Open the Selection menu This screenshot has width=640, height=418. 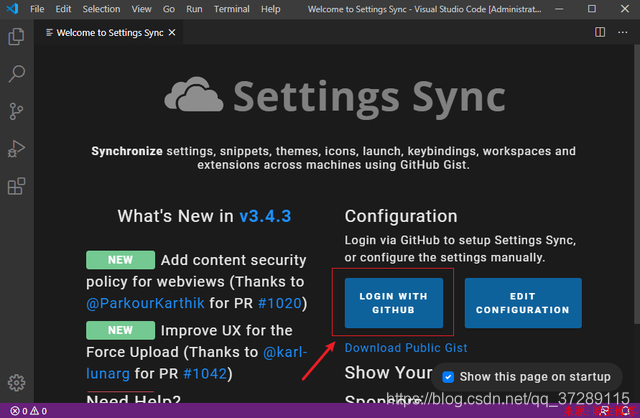tap(101, 9)
